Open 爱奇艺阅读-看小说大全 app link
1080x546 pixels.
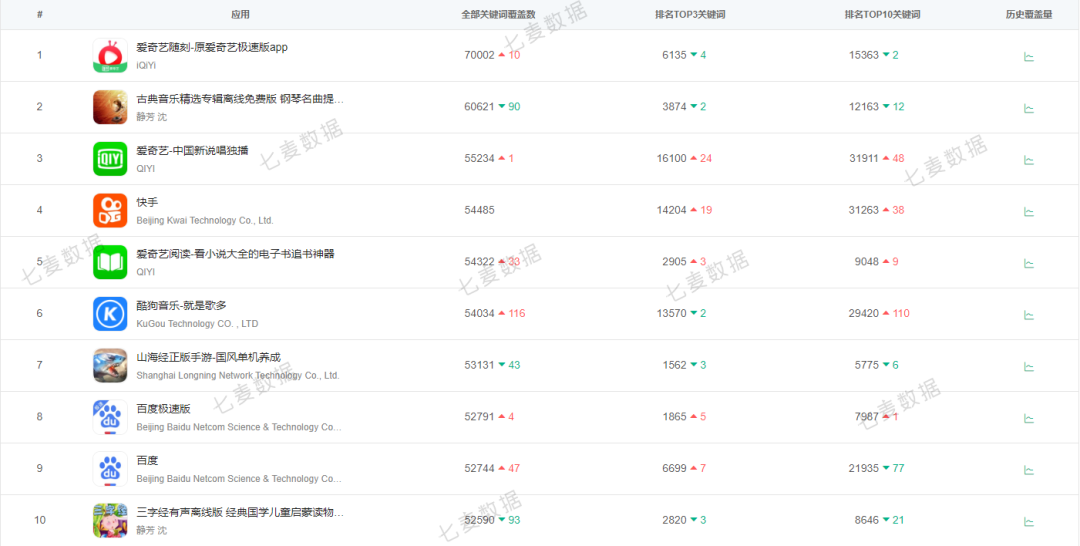(x=236, y=254)
